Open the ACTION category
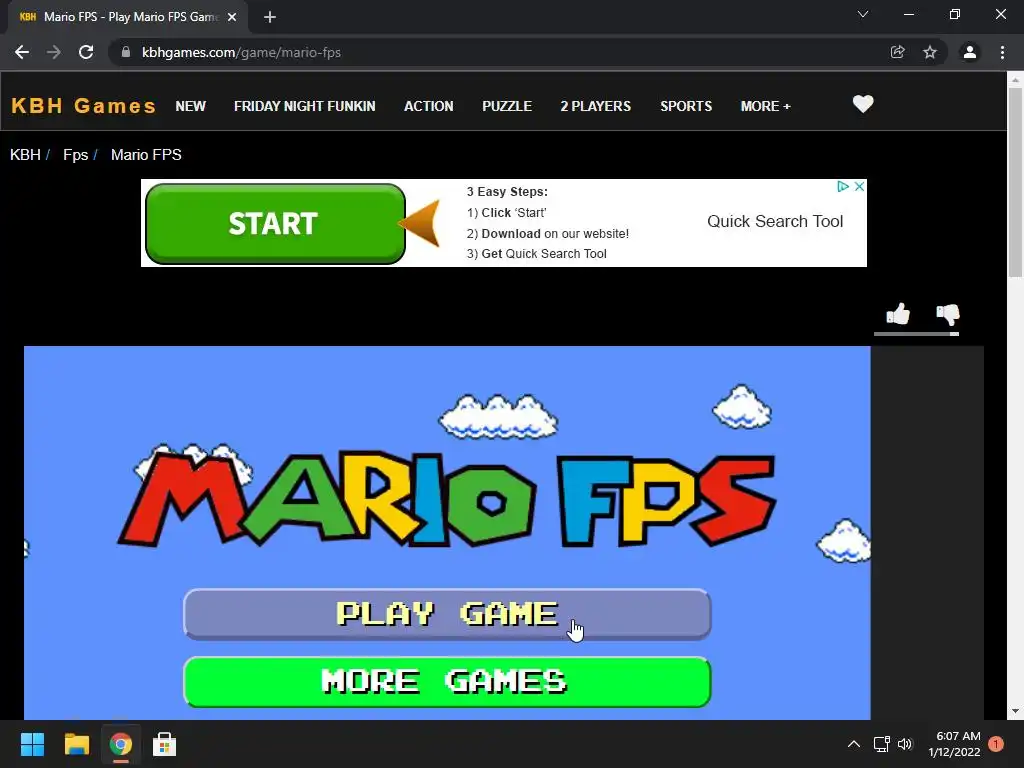1024x768 pixels. tap(428, 106)
